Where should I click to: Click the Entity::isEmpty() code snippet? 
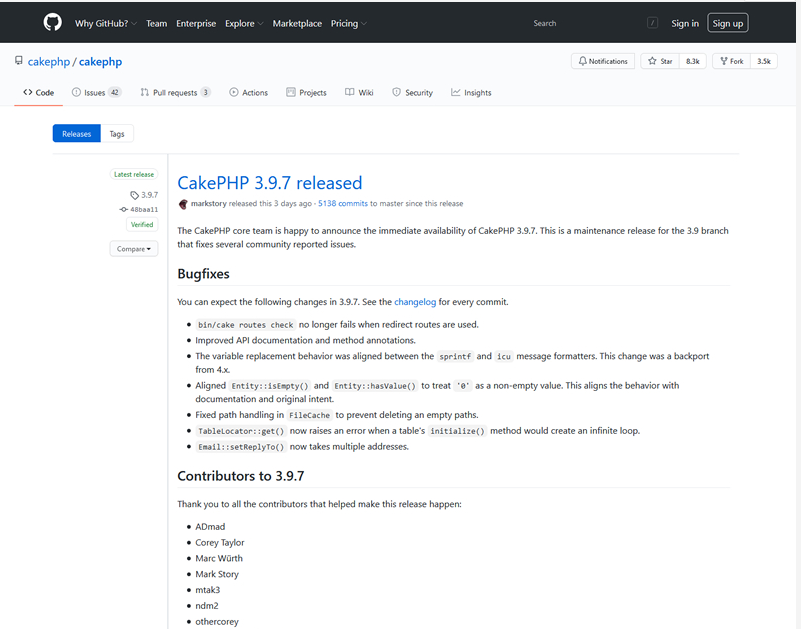pos(270,386)
